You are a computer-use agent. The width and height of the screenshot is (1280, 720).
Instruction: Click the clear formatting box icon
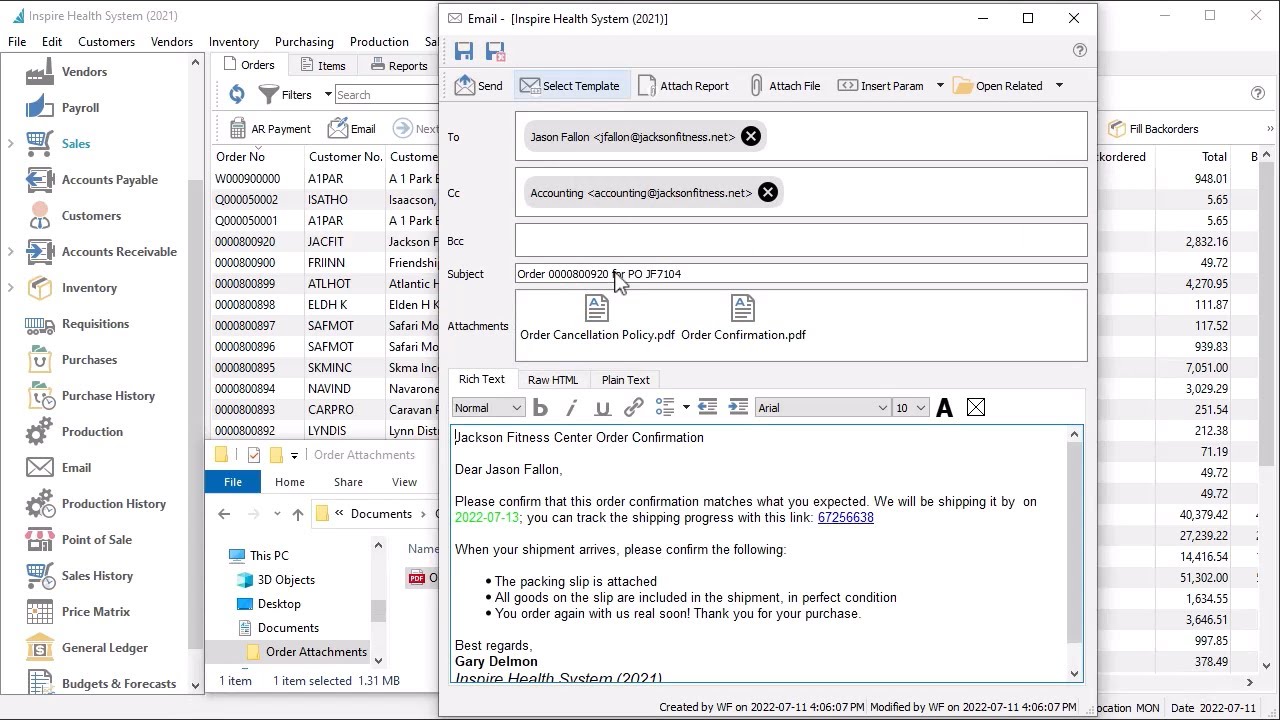976,408
